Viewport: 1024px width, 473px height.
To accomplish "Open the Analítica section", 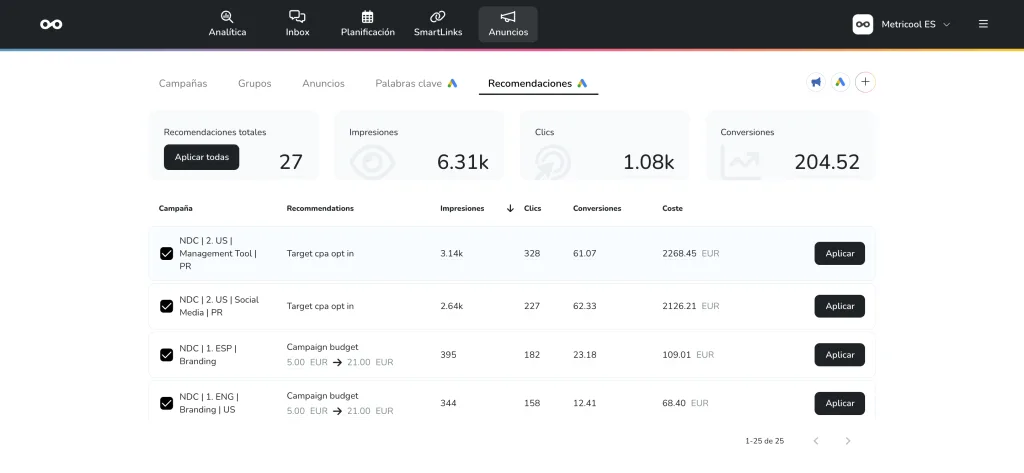I will (x=227, y=24).
